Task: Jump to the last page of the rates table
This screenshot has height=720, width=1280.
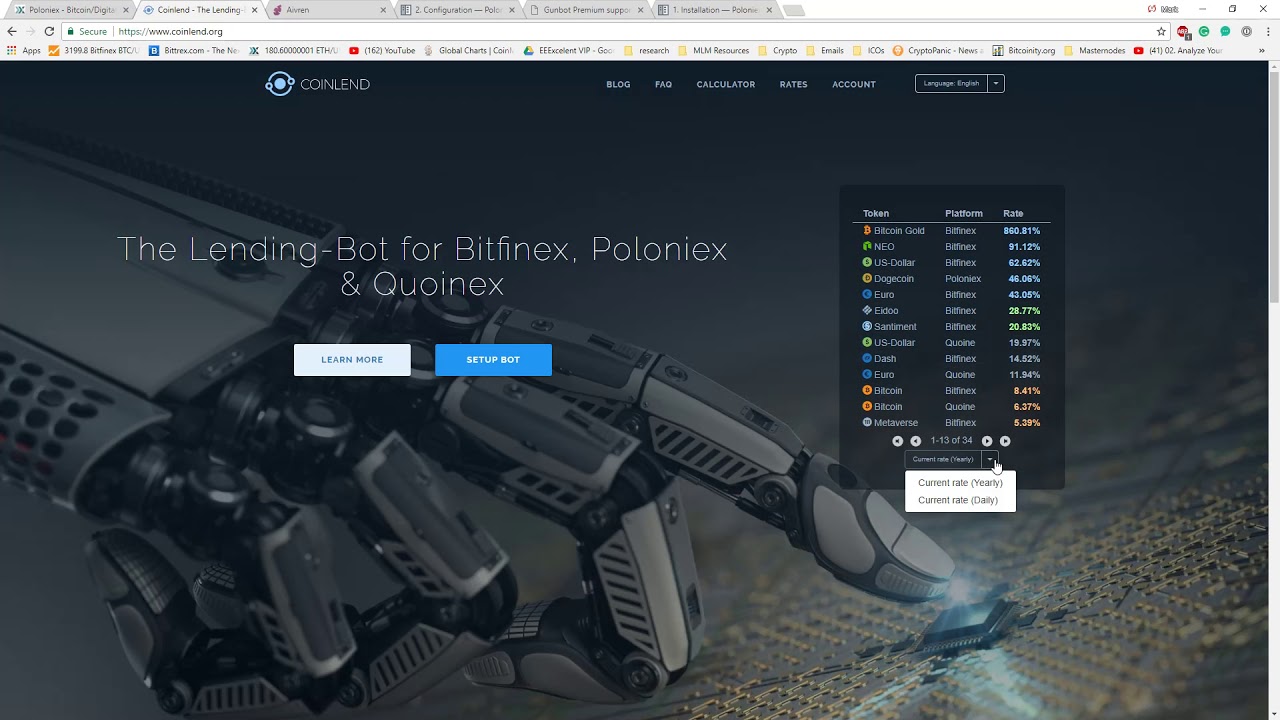Action: coord(1005,441)
